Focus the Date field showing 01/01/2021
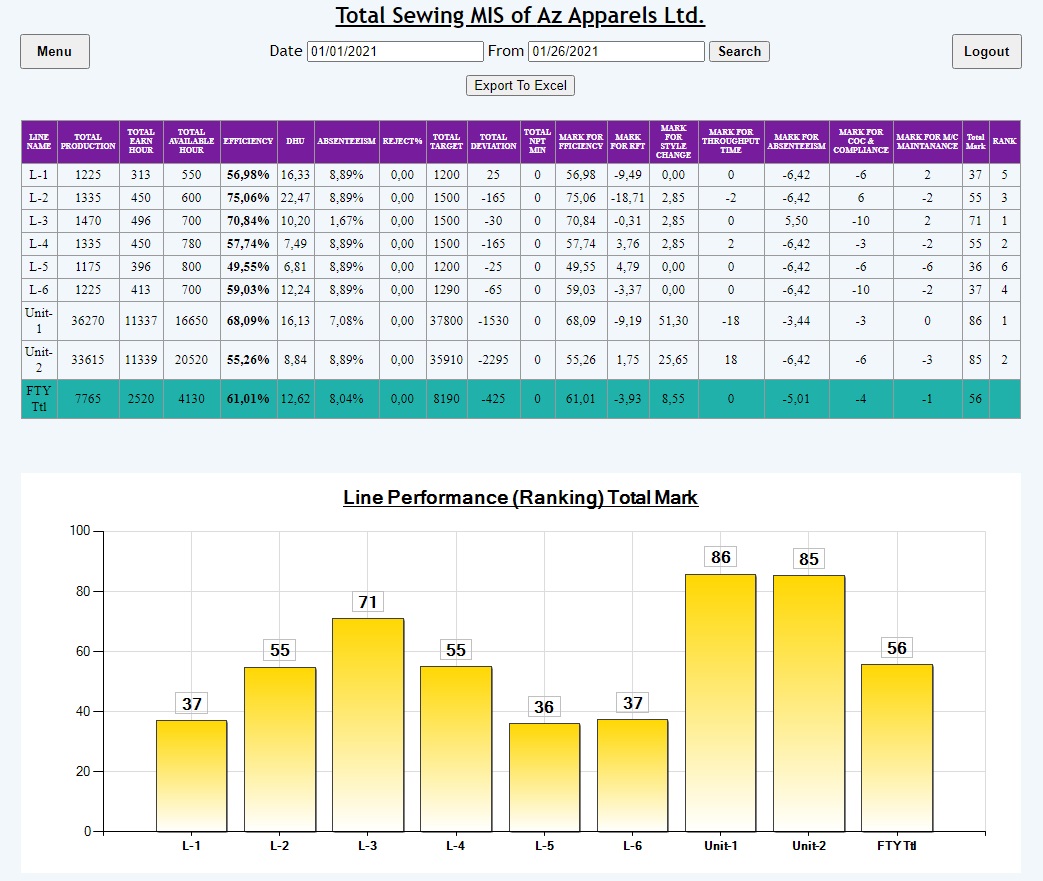 [x=395, y=51]
